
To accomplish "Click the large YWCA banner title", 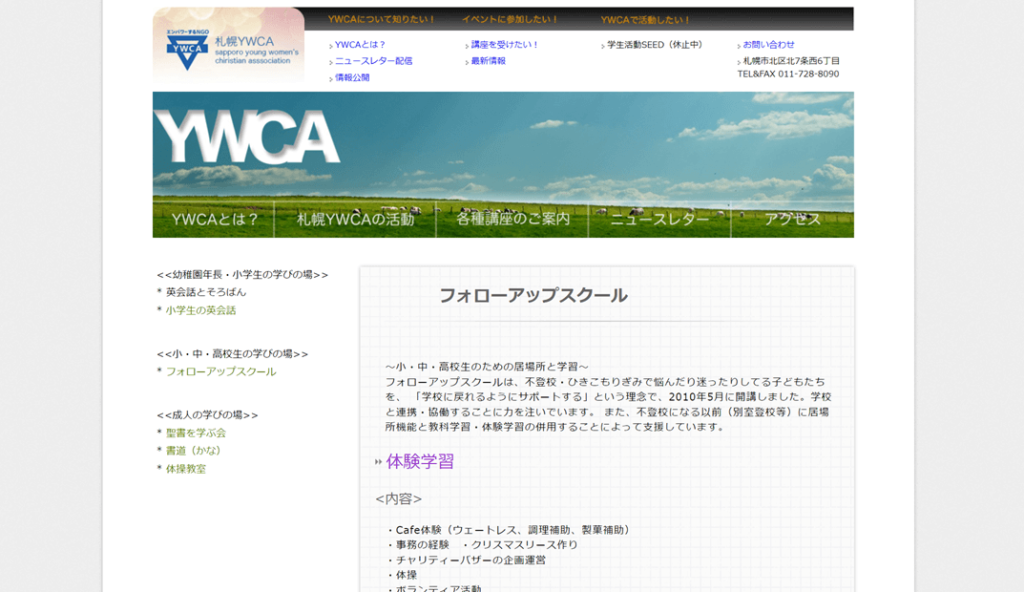I will click(247, 137).
